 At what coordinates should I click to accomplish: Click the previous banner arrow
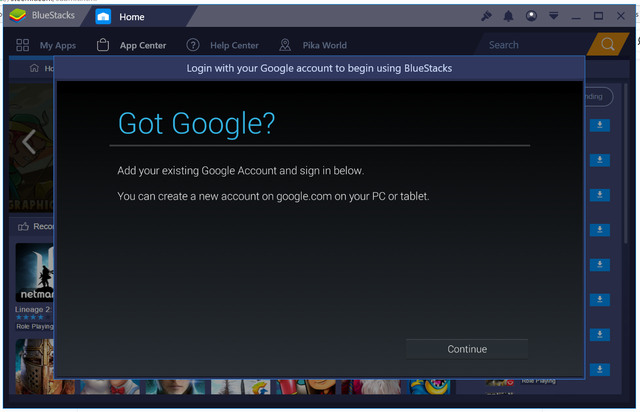[29, 142]
